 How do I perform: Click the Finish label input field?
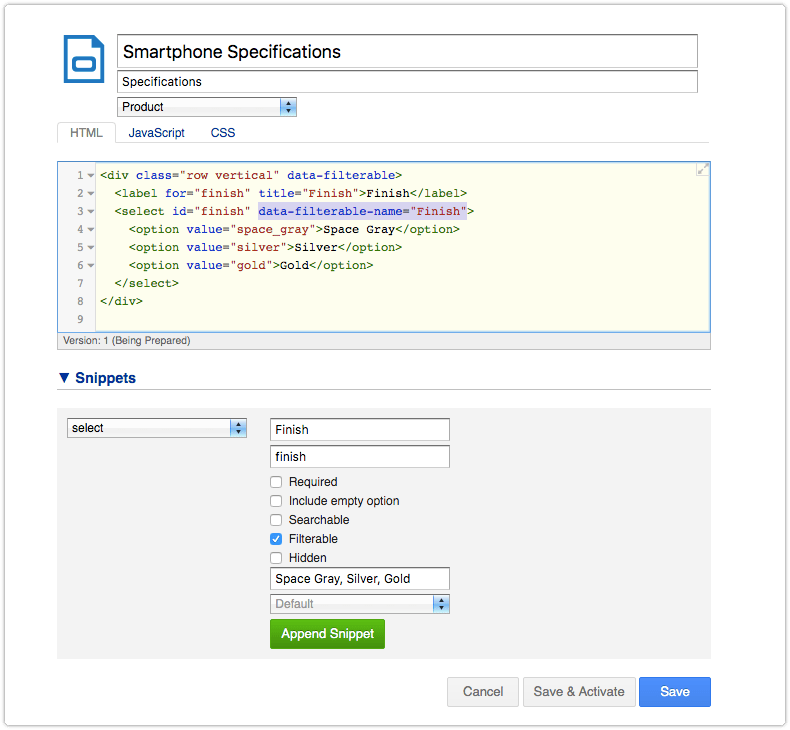tap(360, 430)
